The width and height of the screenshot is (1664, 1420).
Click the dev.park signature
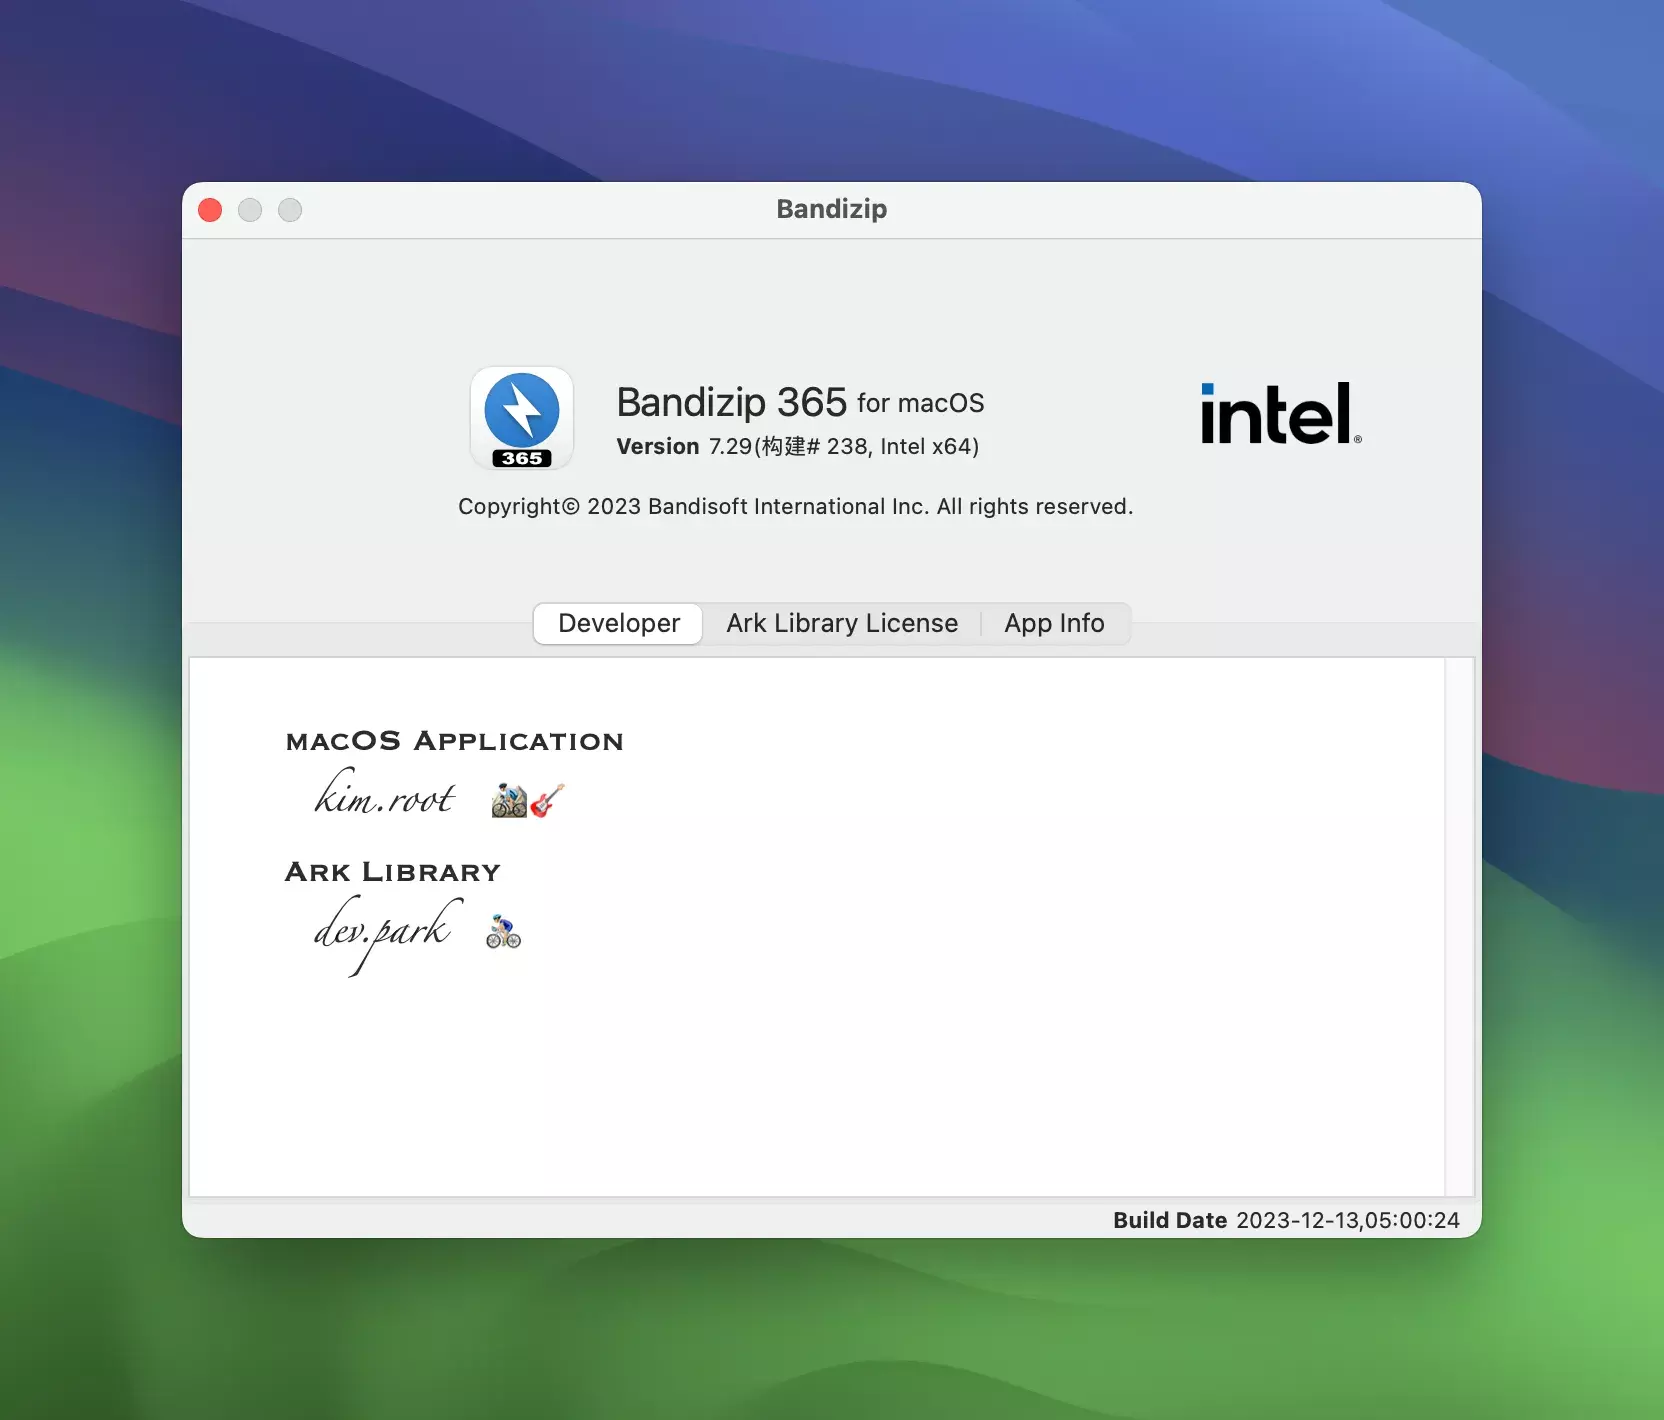coord(388,934)
